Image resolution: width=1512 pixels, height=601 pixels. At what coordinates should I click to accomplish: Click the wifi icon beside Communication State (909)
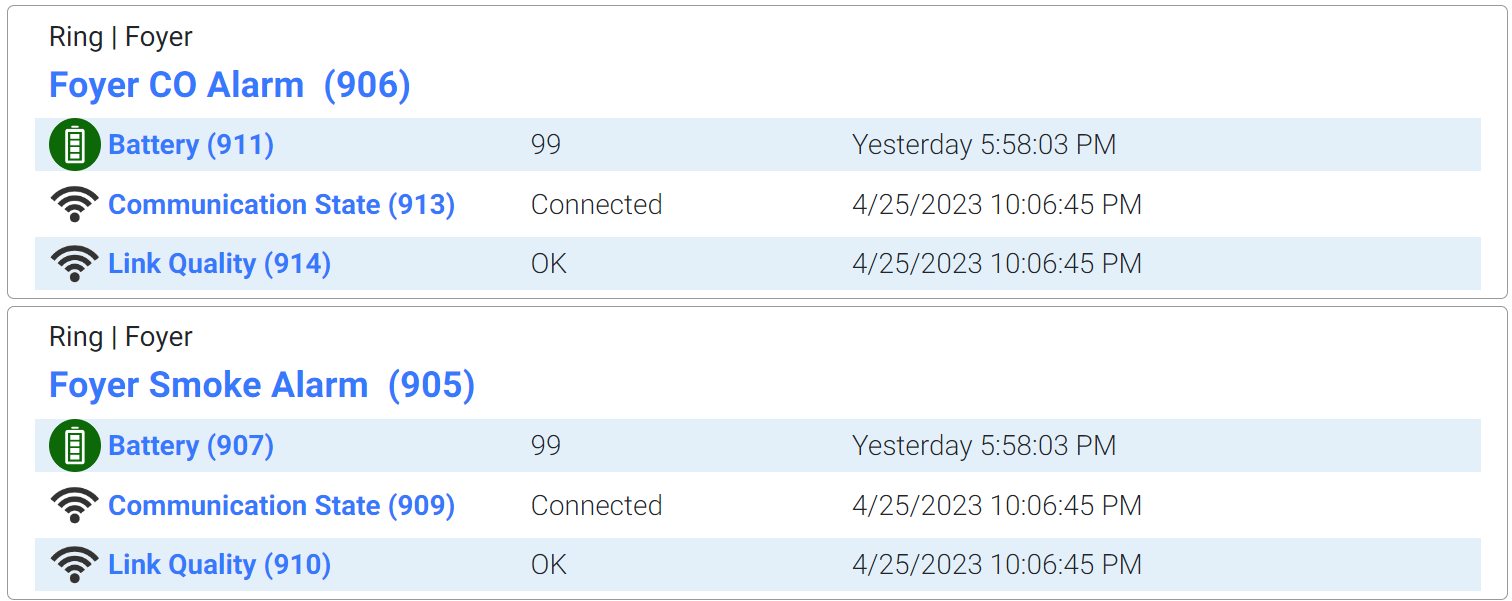coord(75,505)
